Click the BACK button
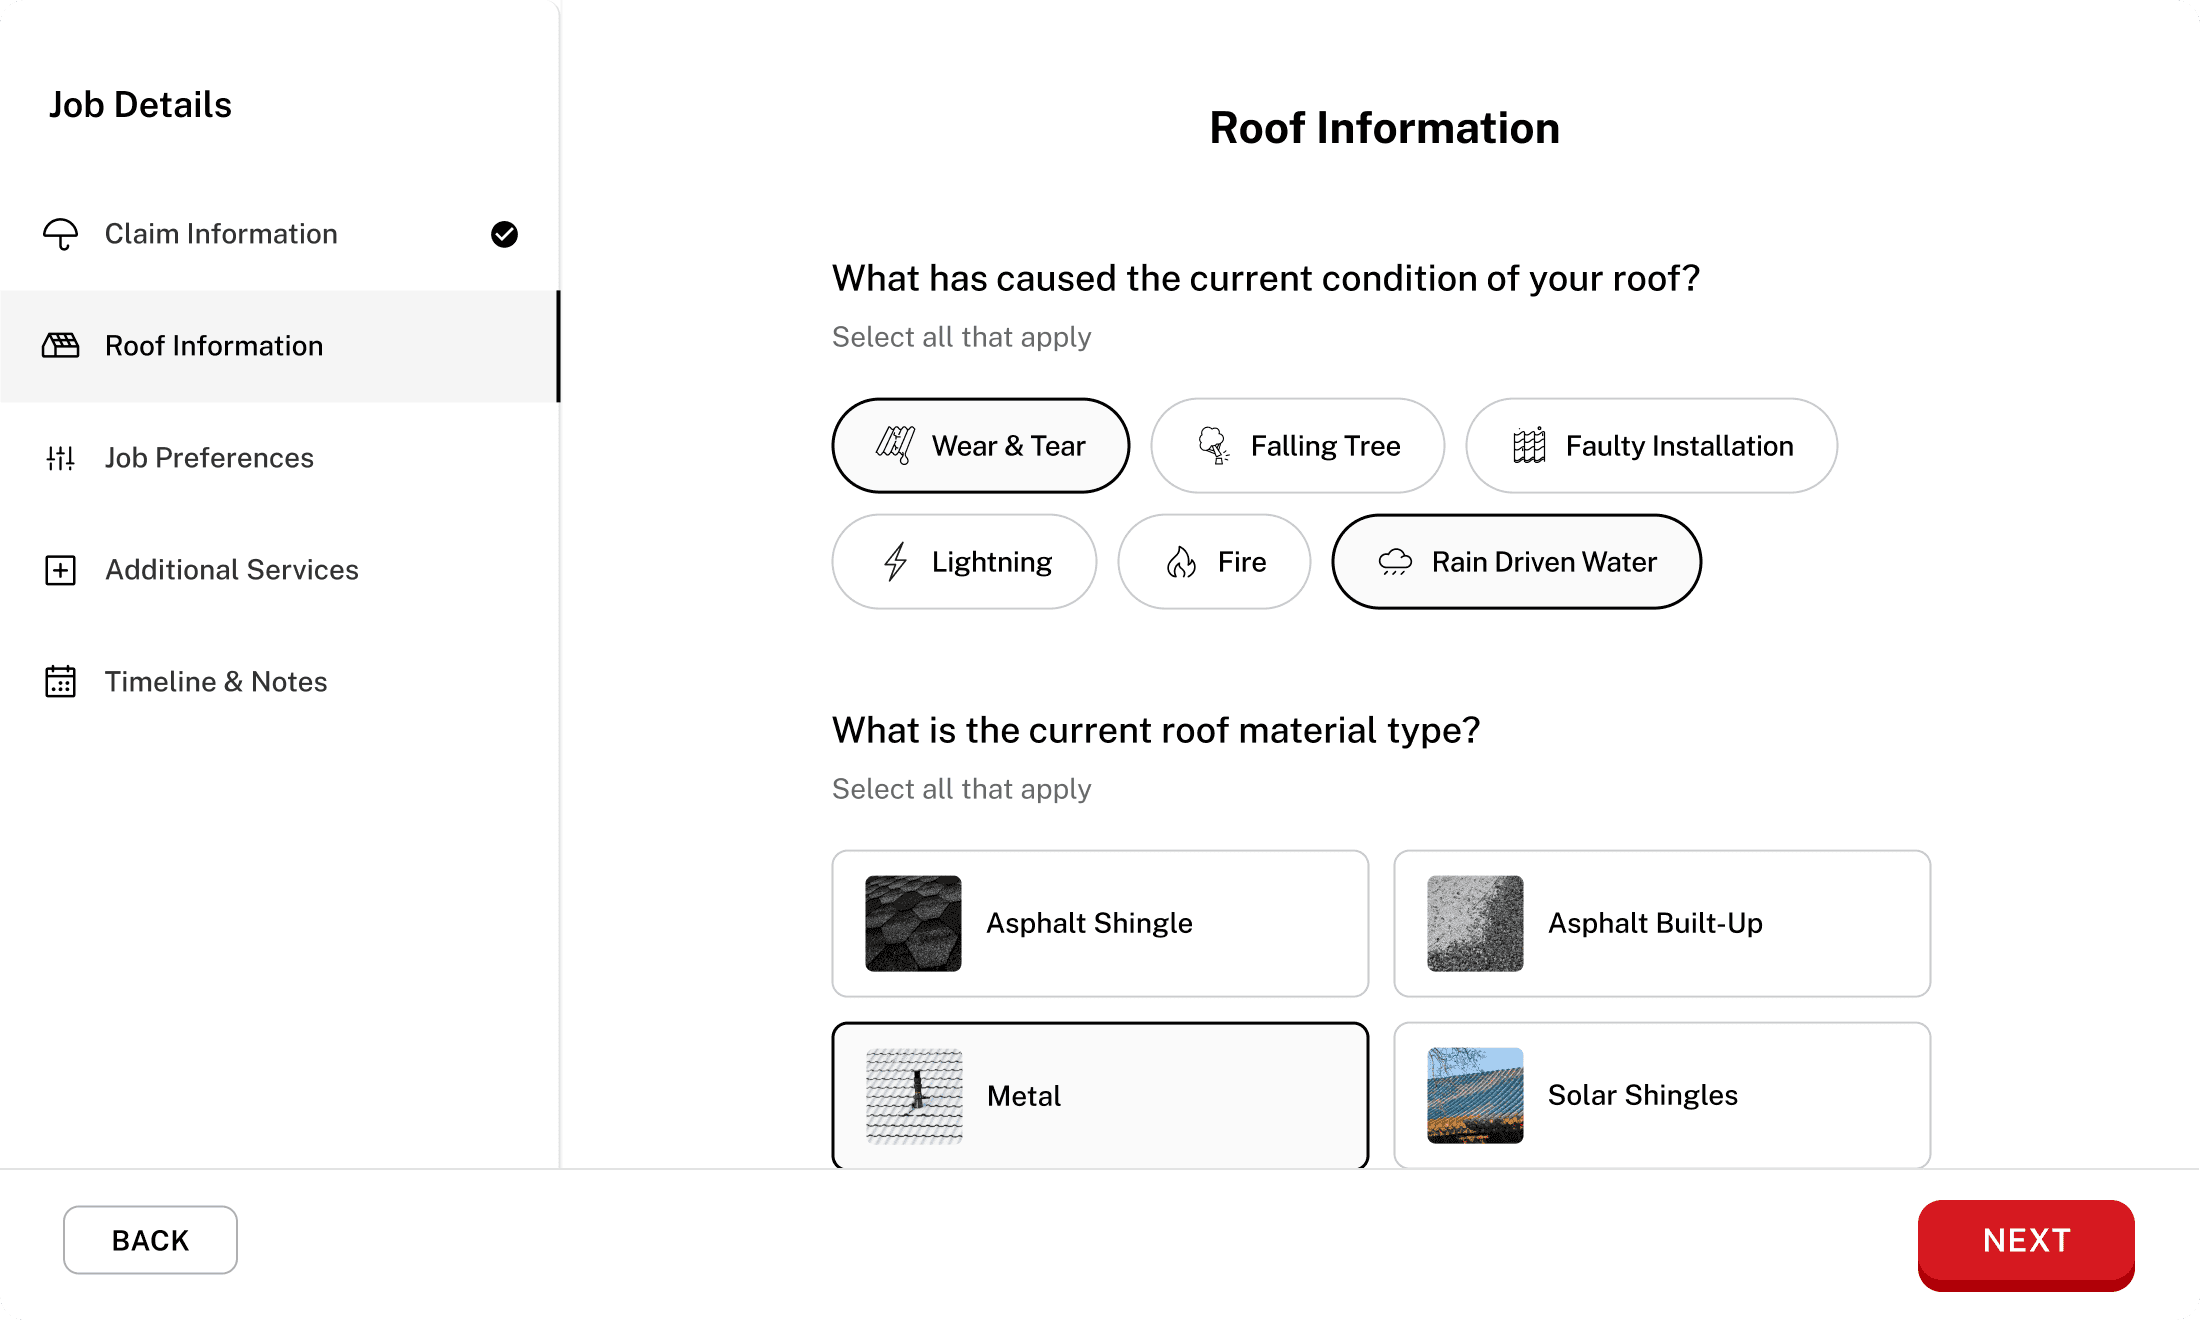Screen dimensions: 2200x1320 [x=150, y=1240]
